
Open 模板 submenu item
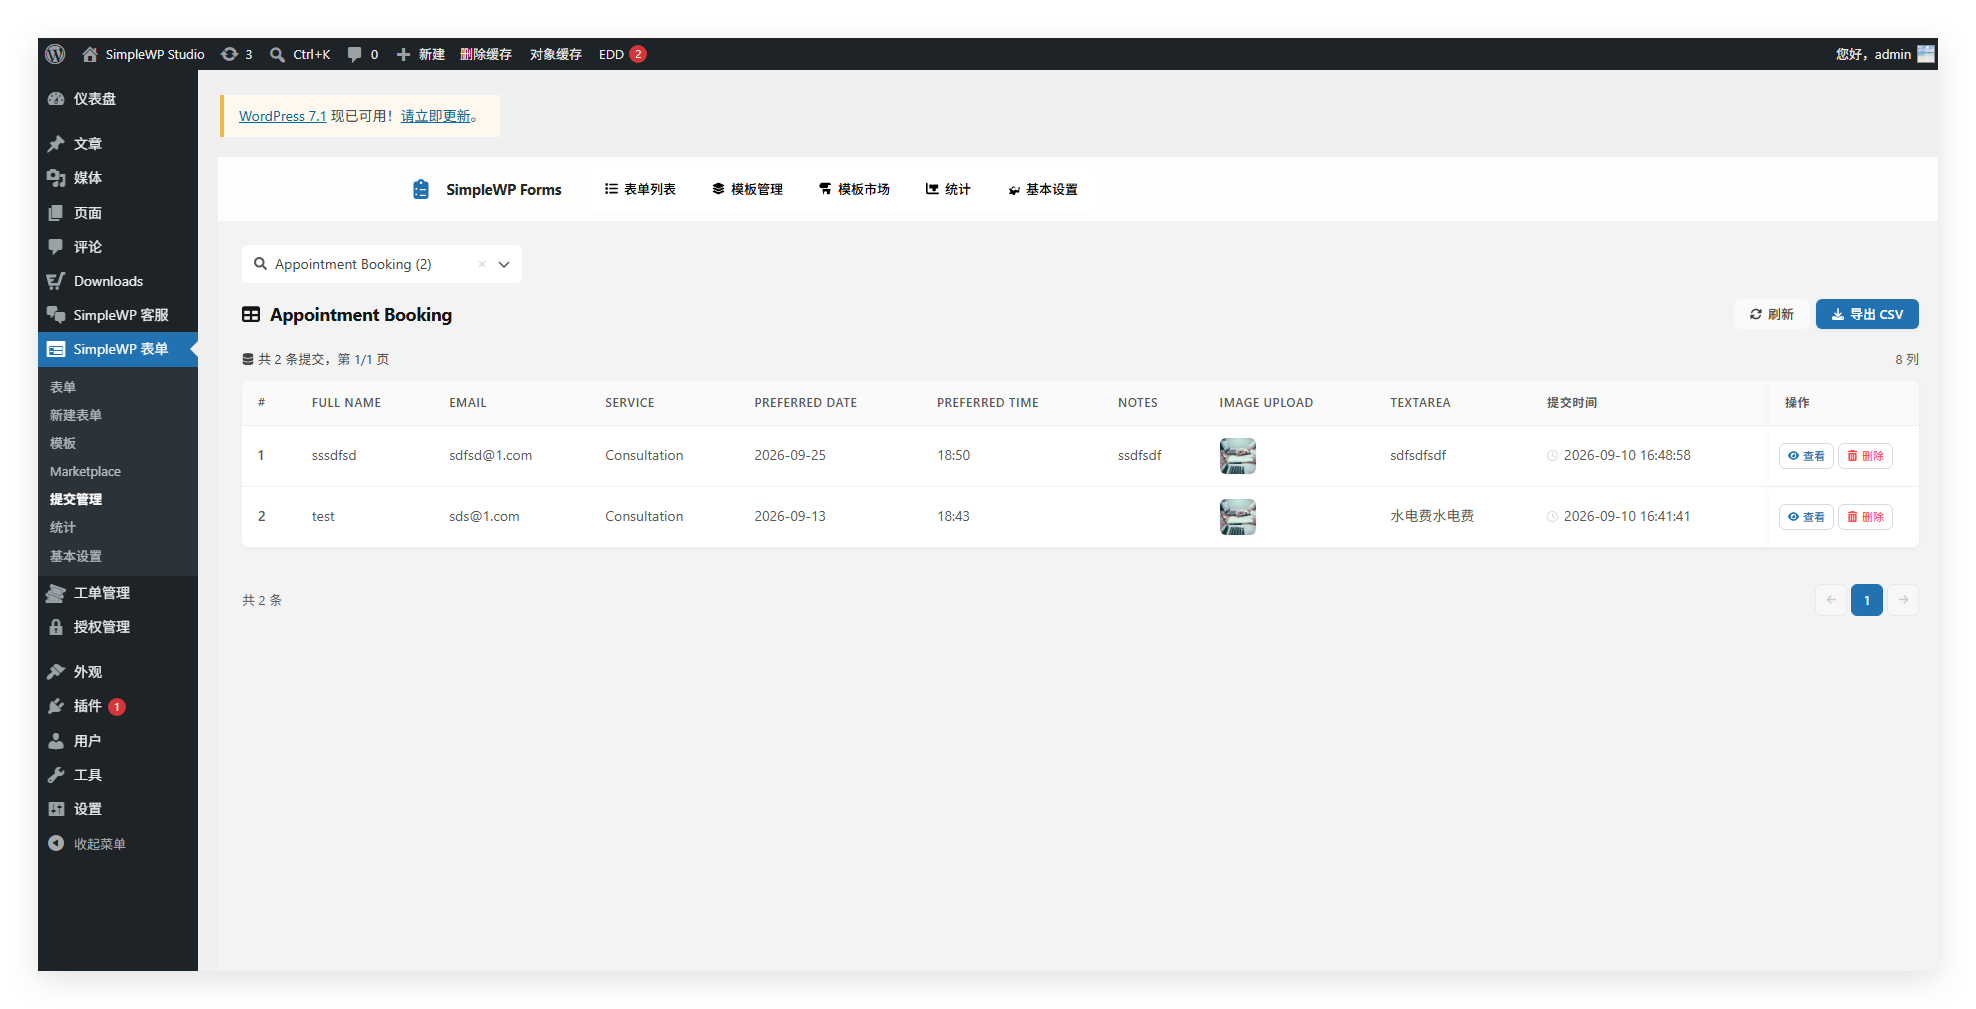coord(63,443)
